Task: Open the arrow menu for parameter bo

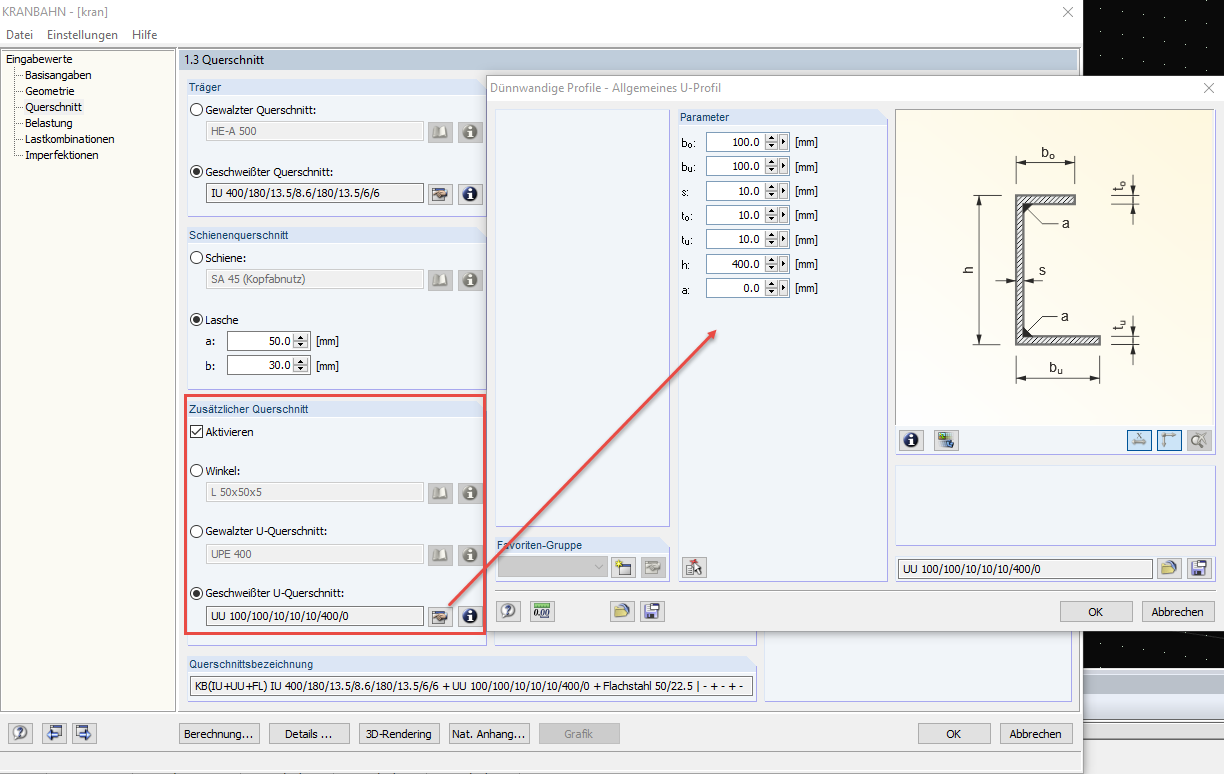Action: (784, 142)
